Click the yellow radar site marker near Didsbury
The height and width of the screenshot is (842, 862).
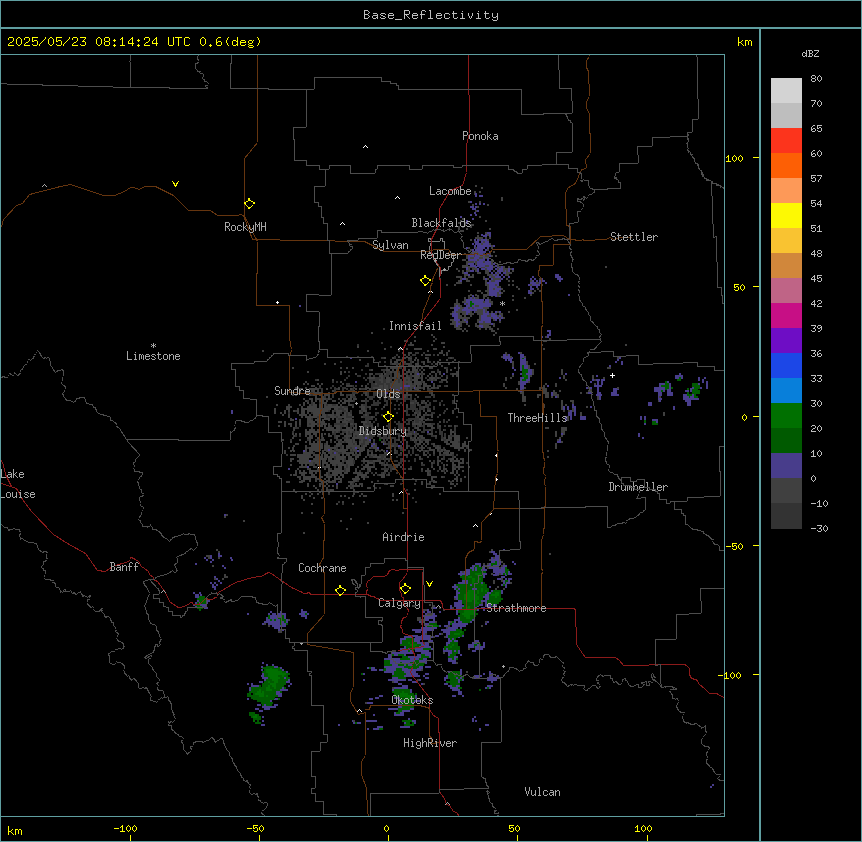(x=389, y=417)
